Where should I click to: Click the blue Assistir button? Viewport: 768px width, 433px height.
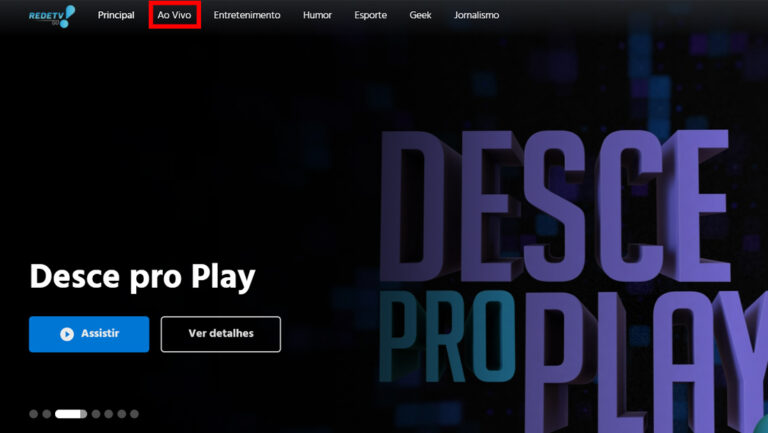click(89, 334)
